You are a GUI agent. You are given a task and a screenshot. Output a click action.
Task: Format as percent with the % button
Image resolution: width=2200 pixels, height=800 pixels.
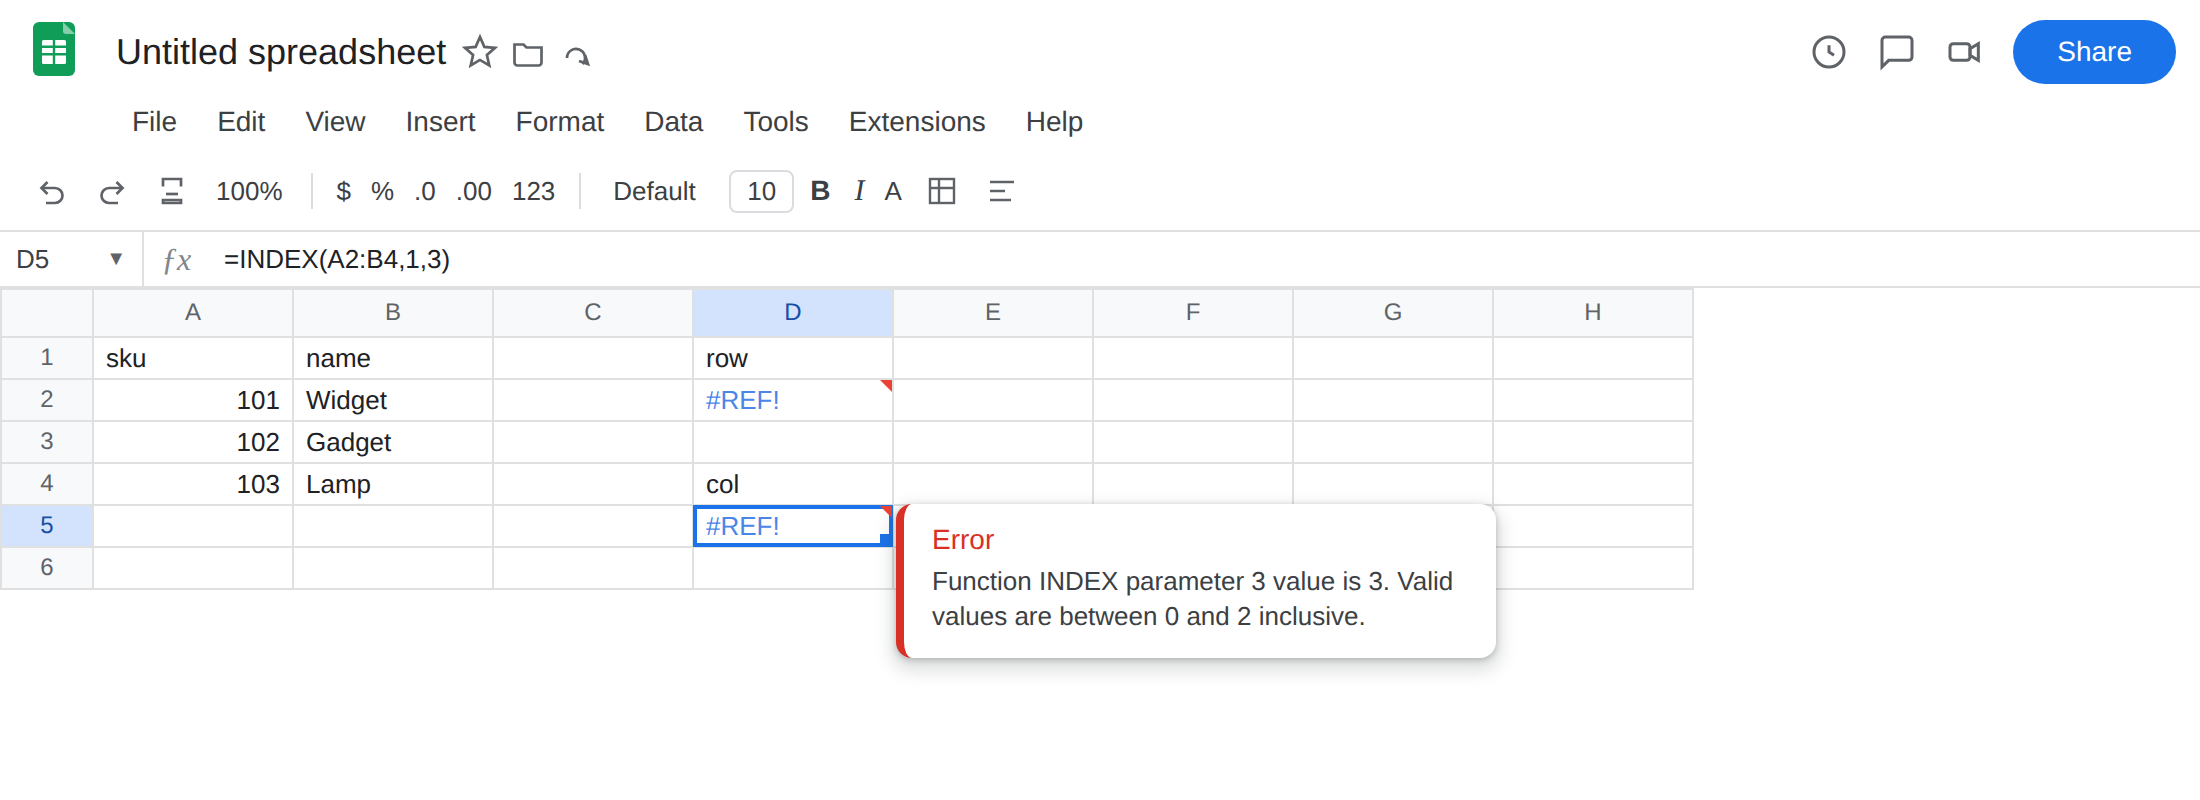[382, 191]
